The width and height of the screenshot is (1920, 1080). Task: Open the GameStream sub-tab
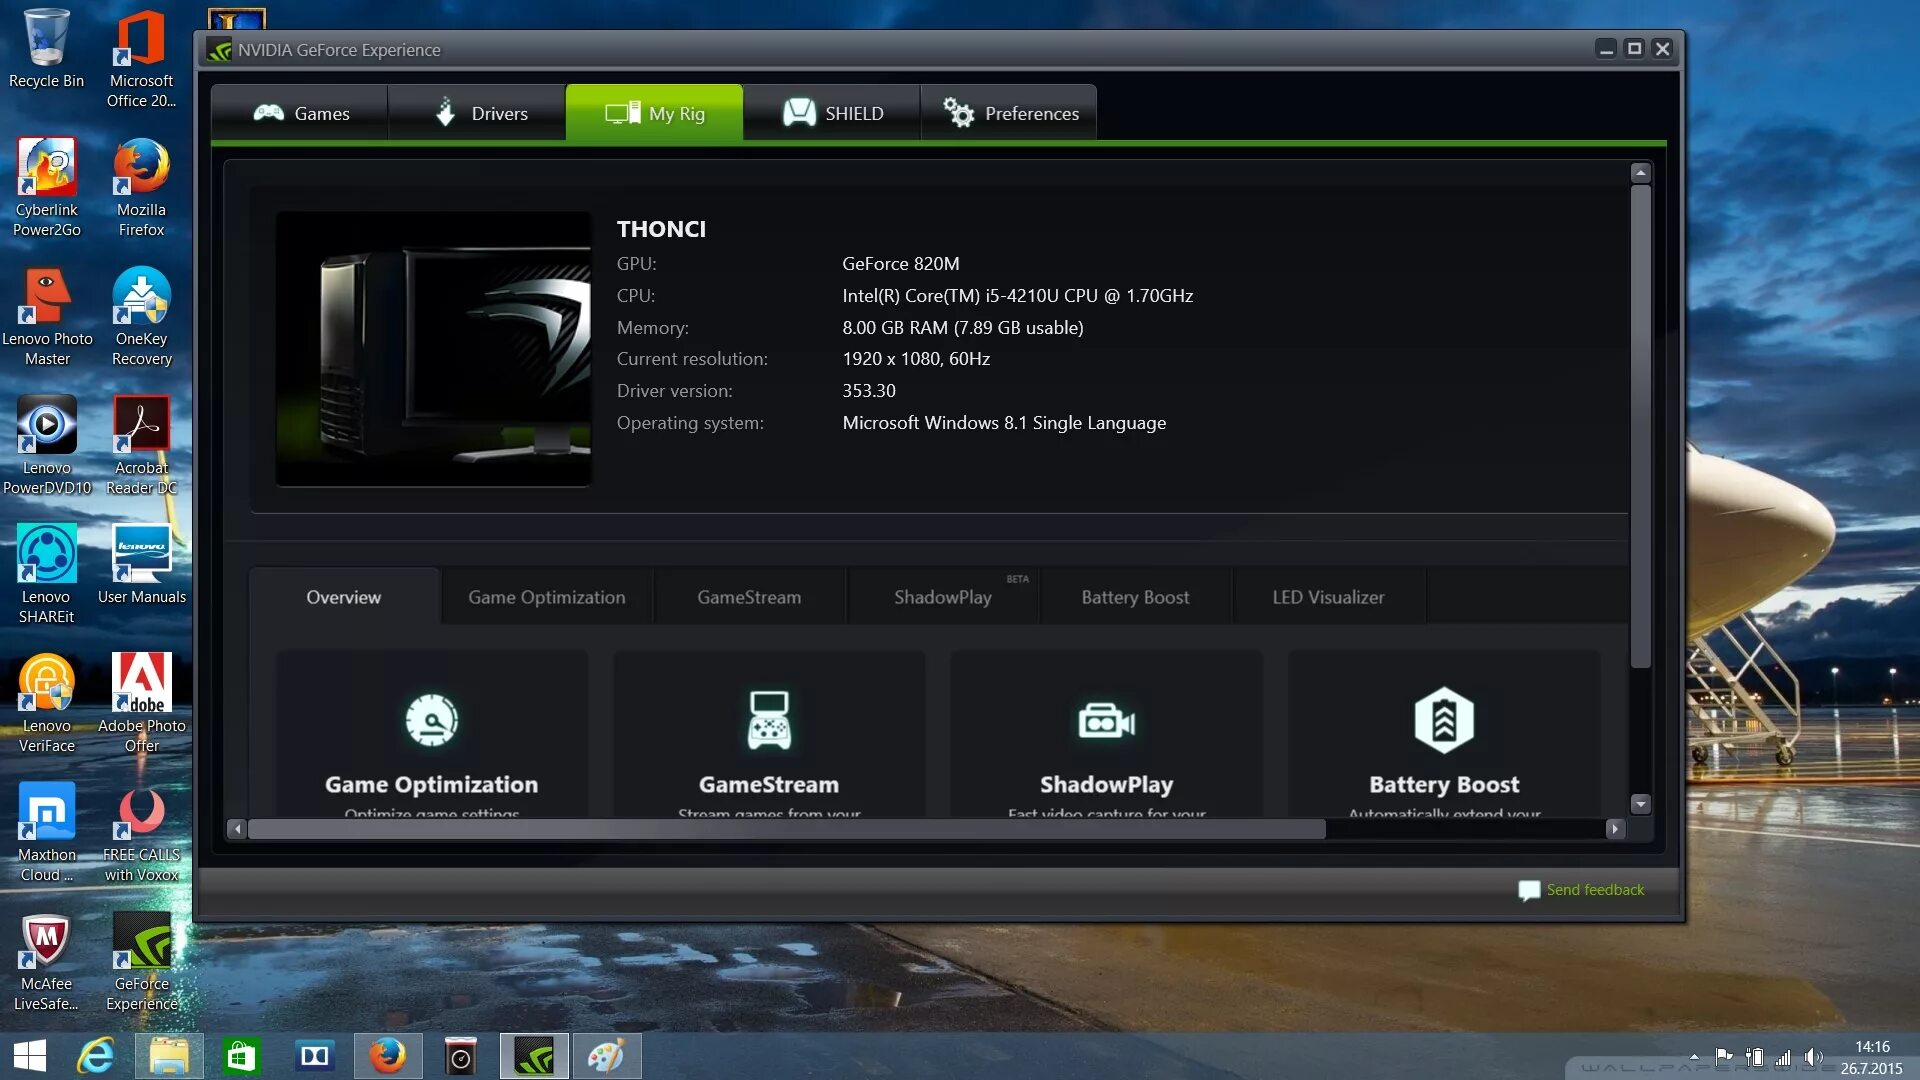pos(749,597)
